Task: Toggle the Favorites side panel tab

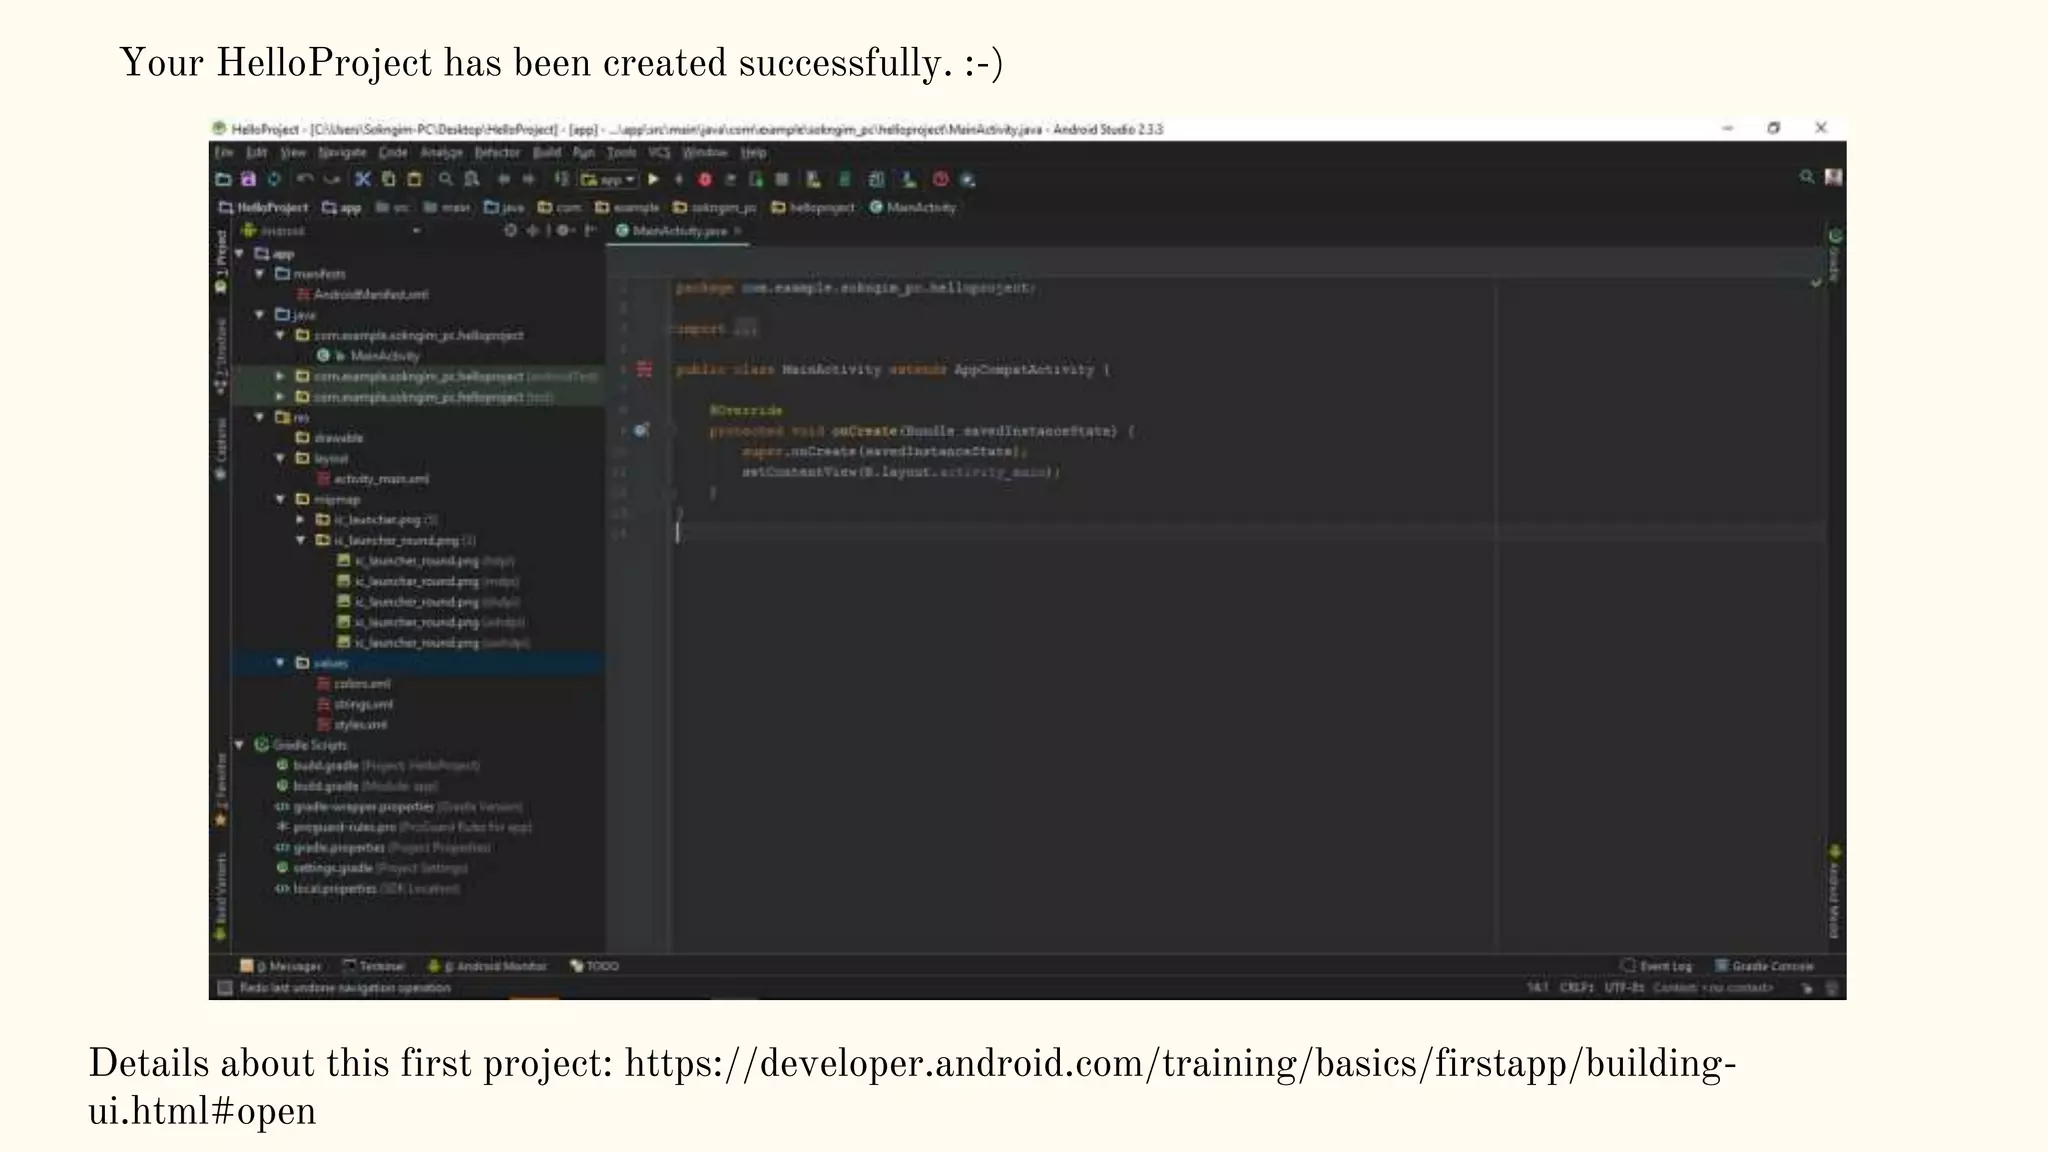Action: [x=221, y=790]
